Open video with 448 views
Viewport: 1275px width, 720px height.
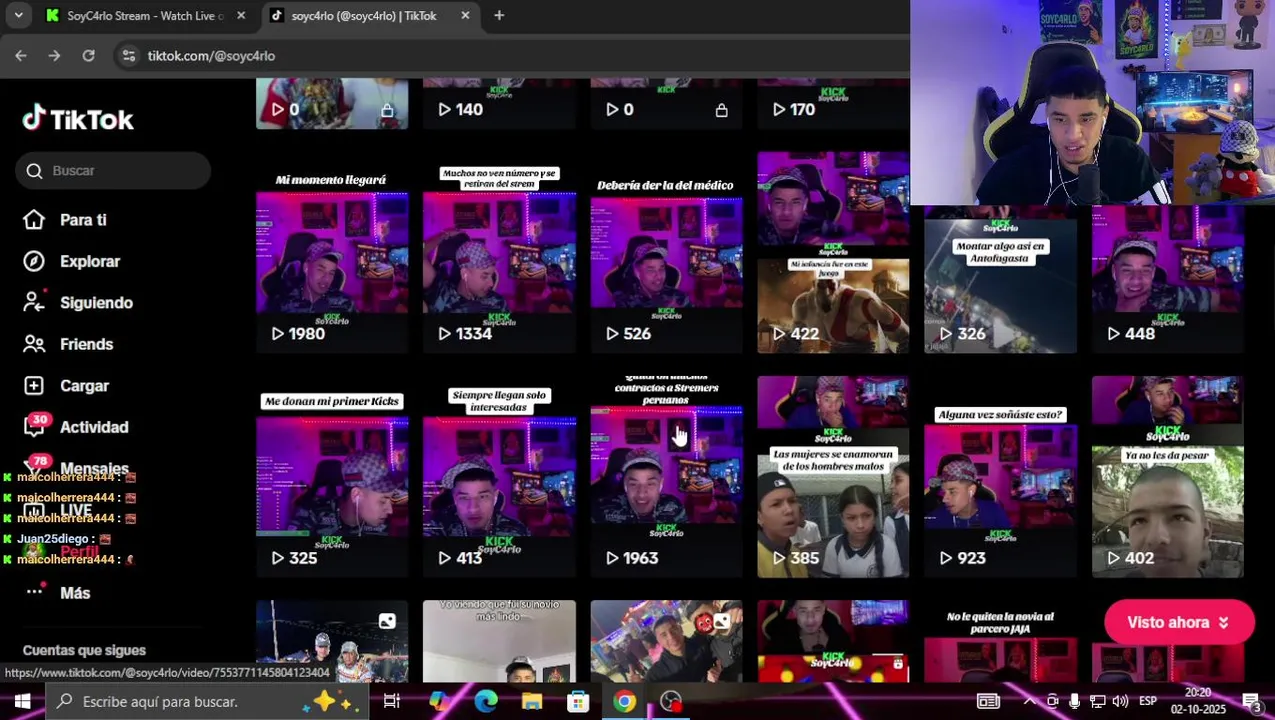click(1167, 280)
